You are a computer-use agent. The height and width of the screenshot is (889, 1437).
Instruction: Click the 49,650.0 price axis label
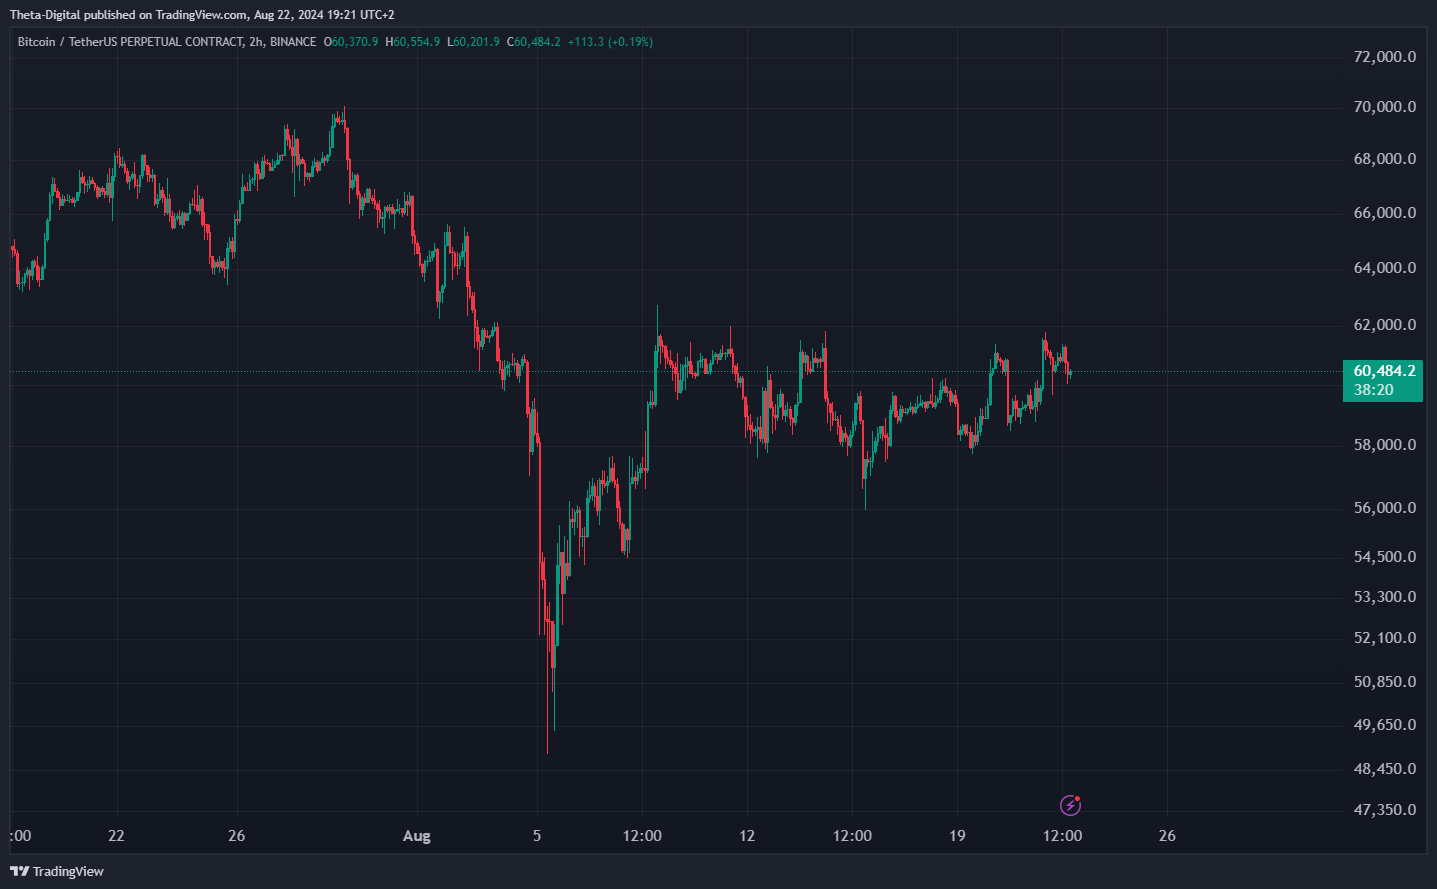coord(1384,725)
